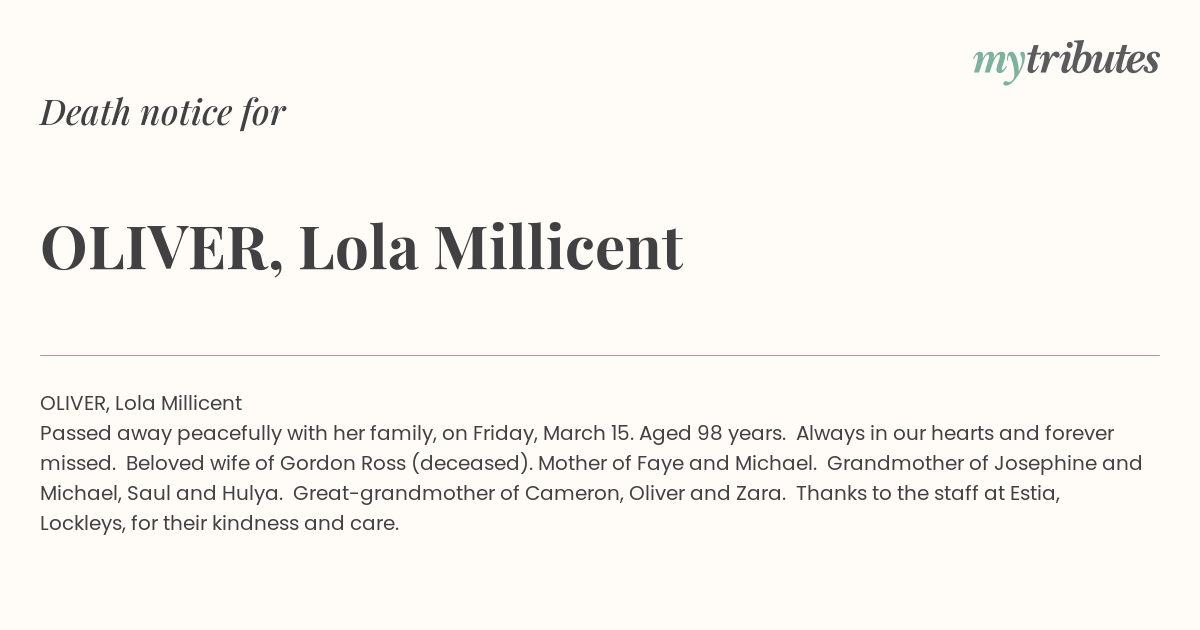Select the date 'Friday, March 15'
The image size is (1200, 630).
552,433
